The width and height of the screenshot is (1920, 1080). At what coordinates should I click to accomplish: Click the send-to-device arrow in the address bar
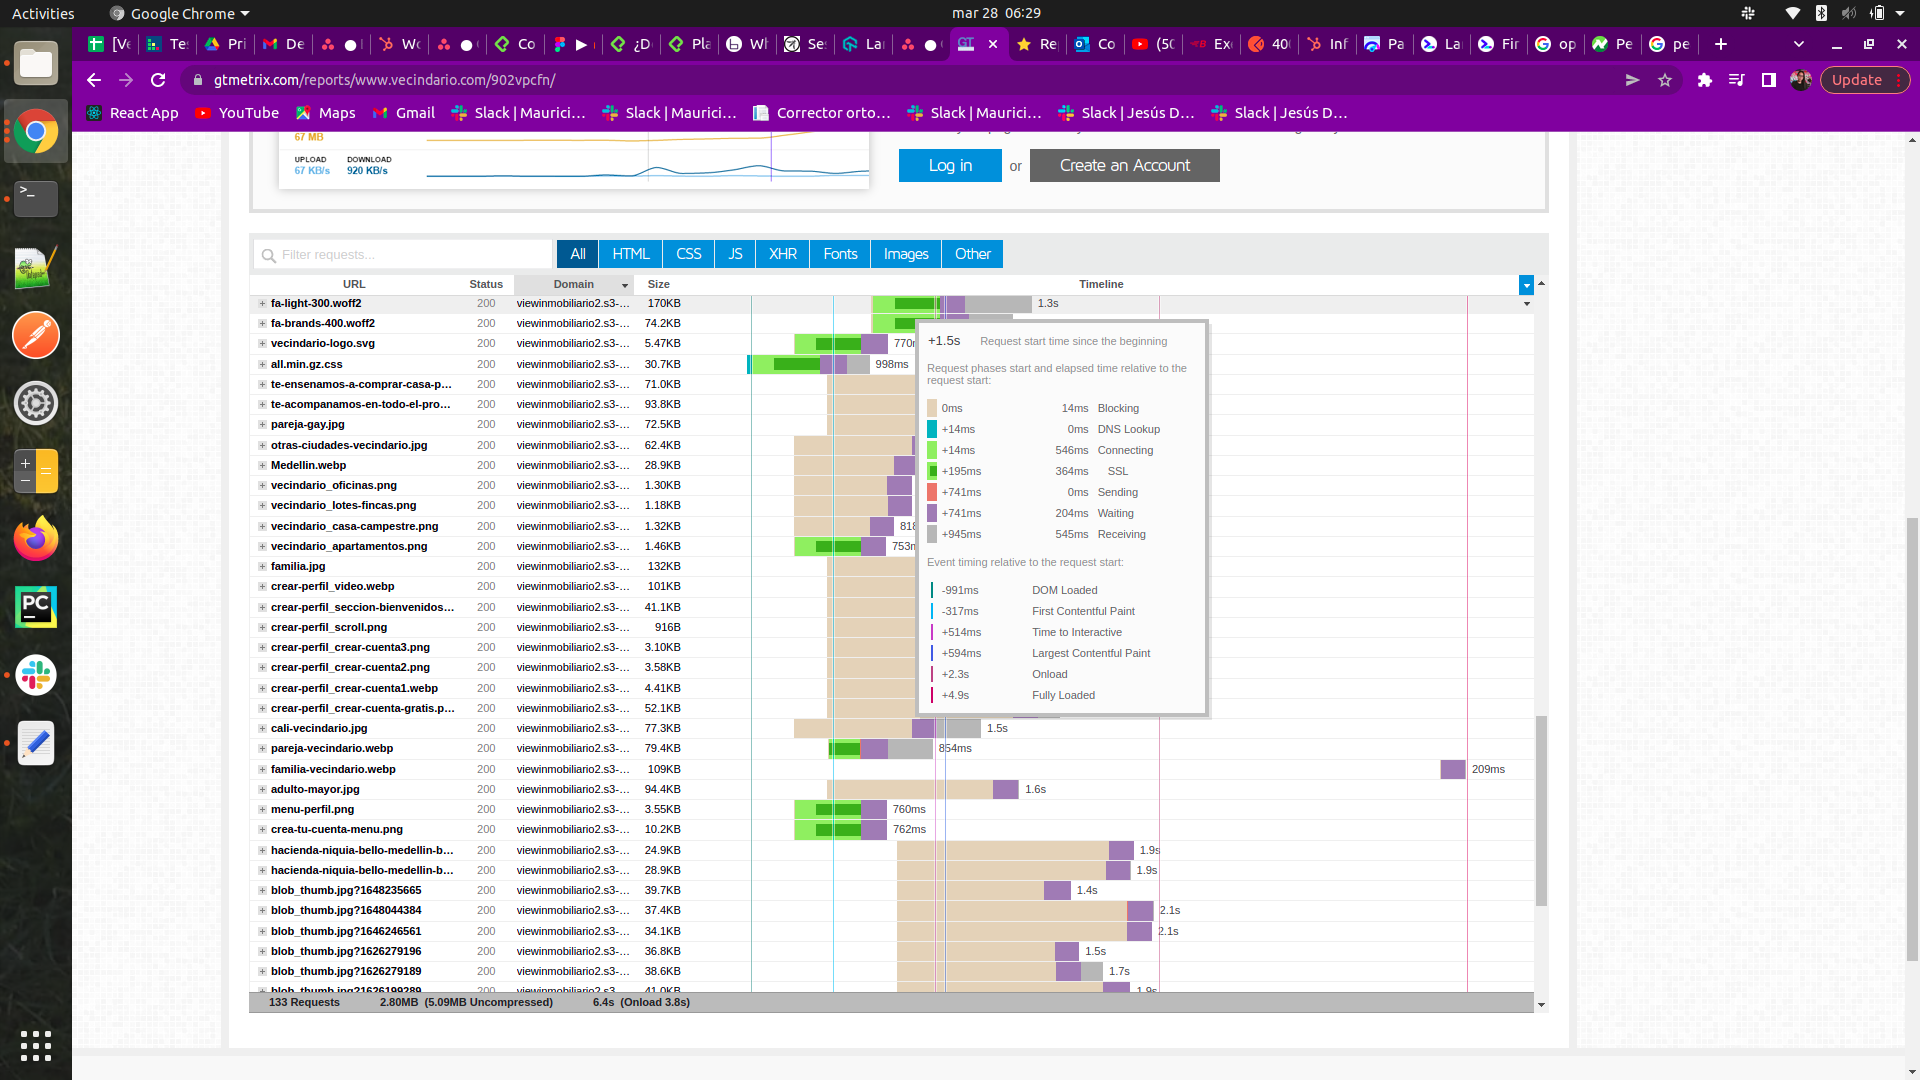click(x=1631, y=80)
